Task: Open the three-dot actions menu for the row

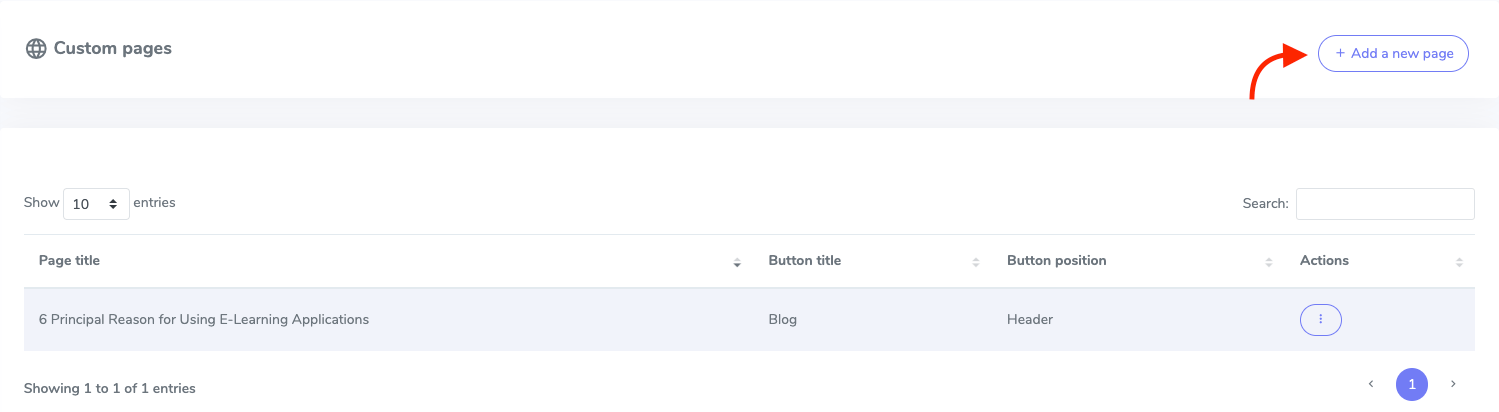Action: click(x=1320, y=320)
